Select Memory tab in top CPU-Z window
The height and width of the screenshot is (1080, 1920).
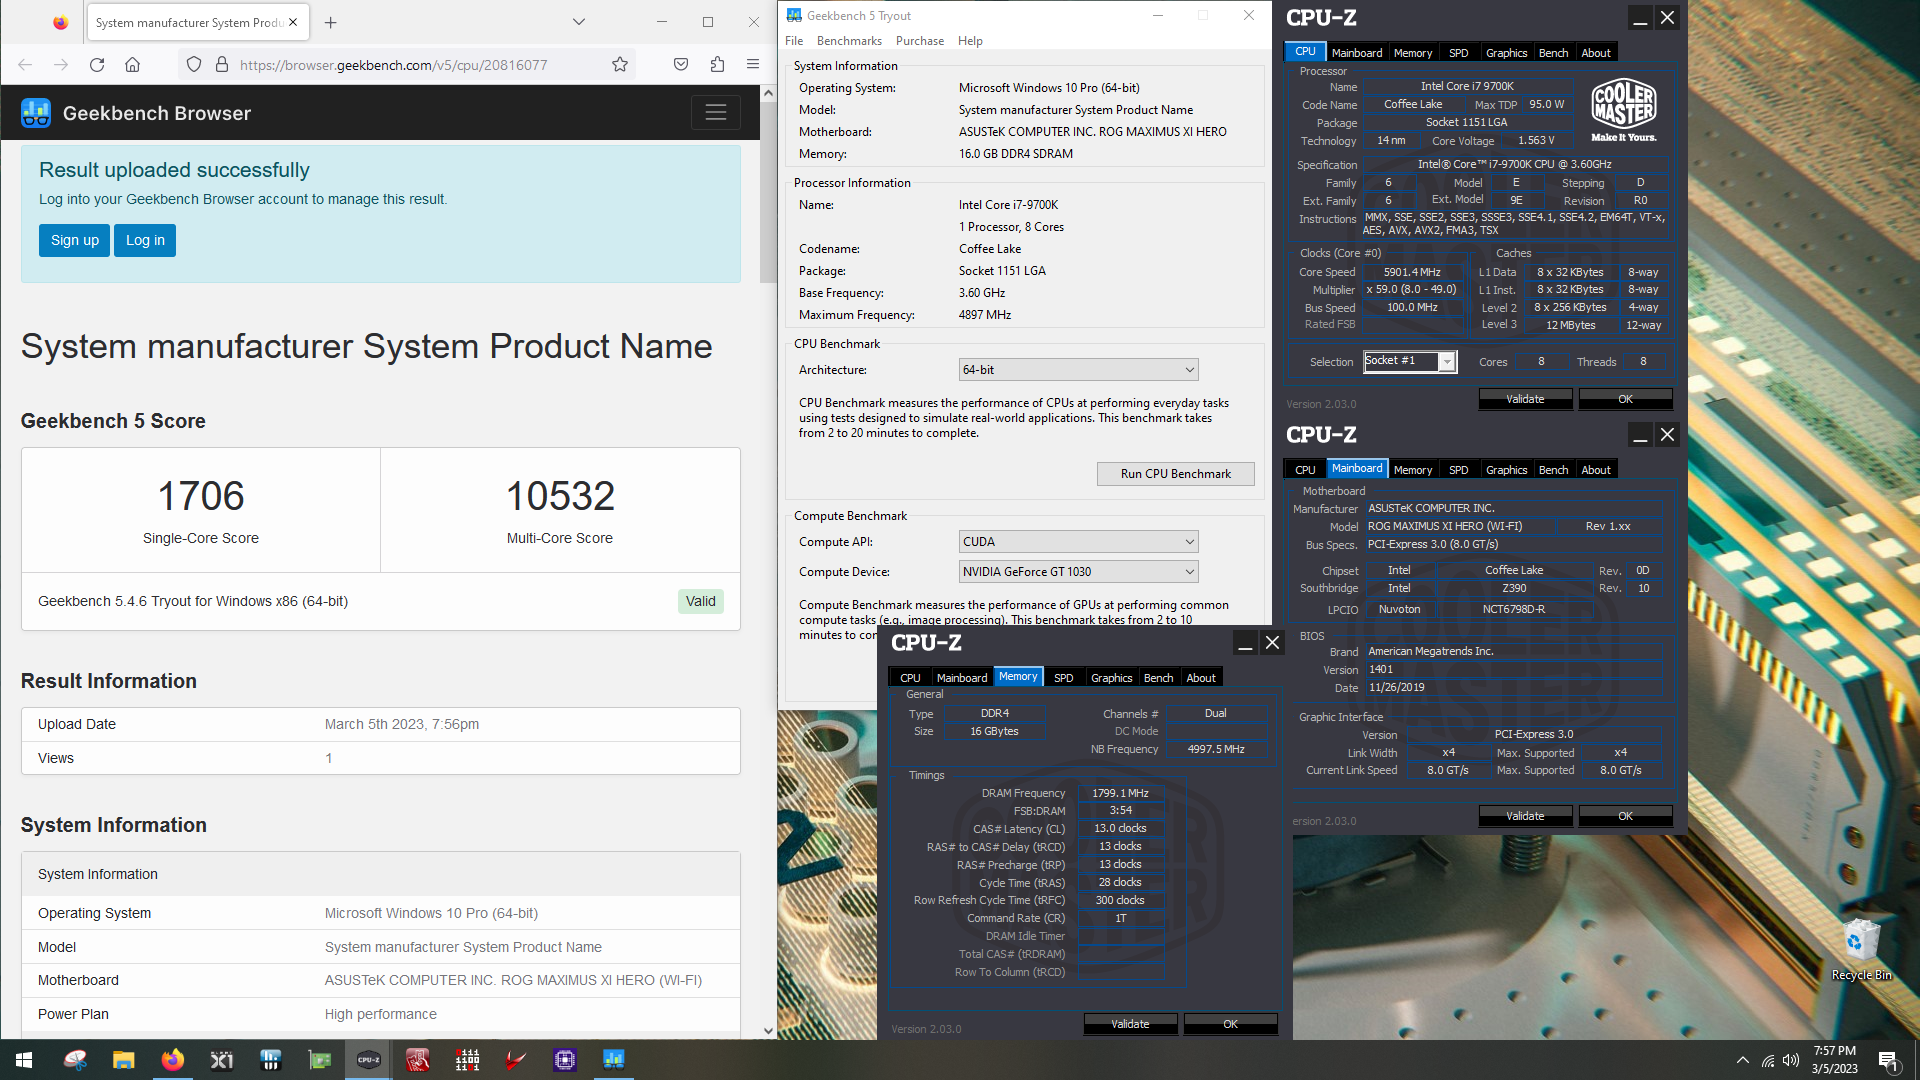[1413, 53]
